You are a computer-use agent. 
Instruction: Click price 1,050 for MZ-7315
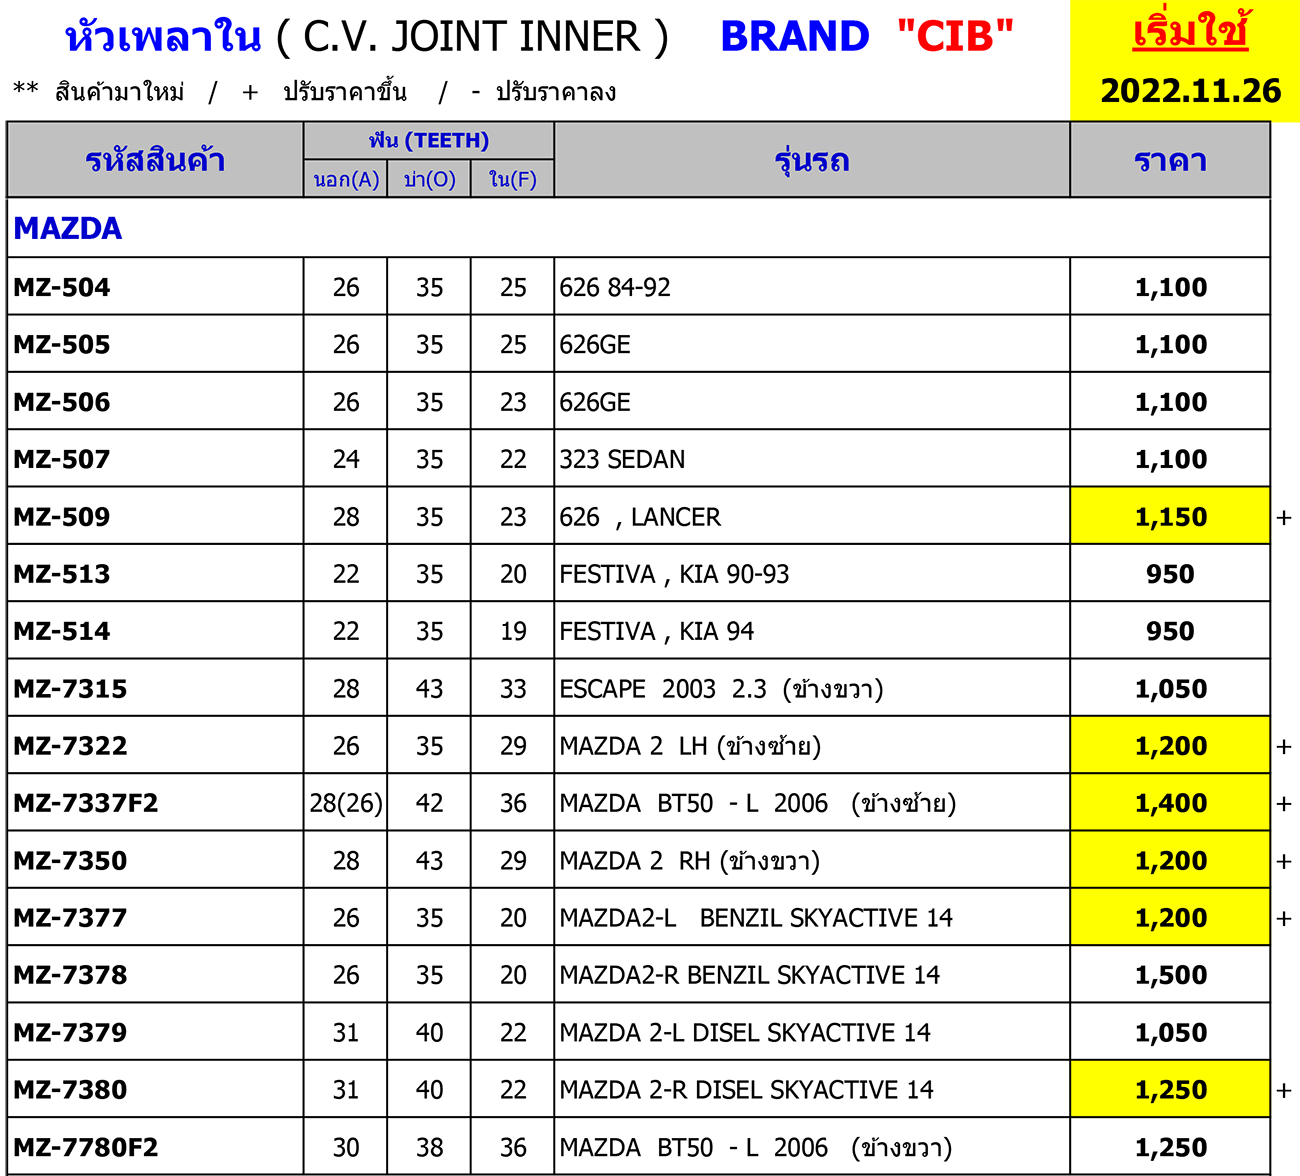tap(1170, 689)
